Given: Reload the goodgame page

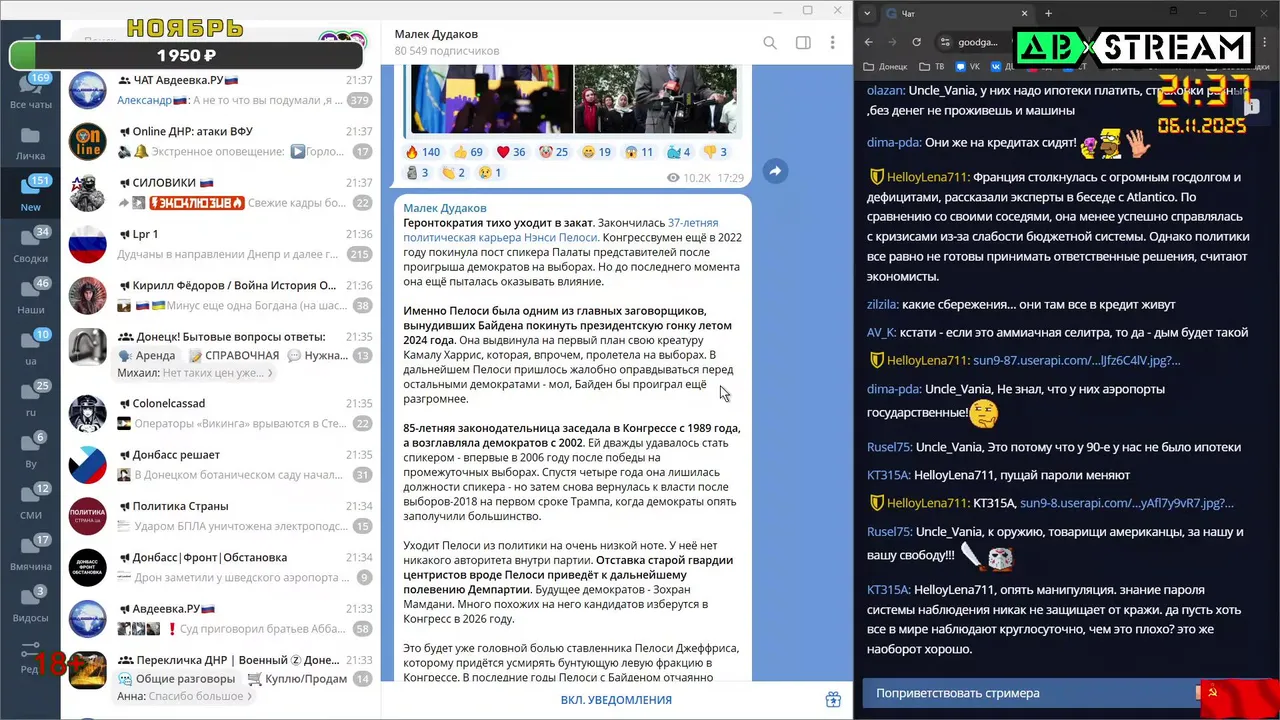Looking at the screenshot, I should point(917,42).
